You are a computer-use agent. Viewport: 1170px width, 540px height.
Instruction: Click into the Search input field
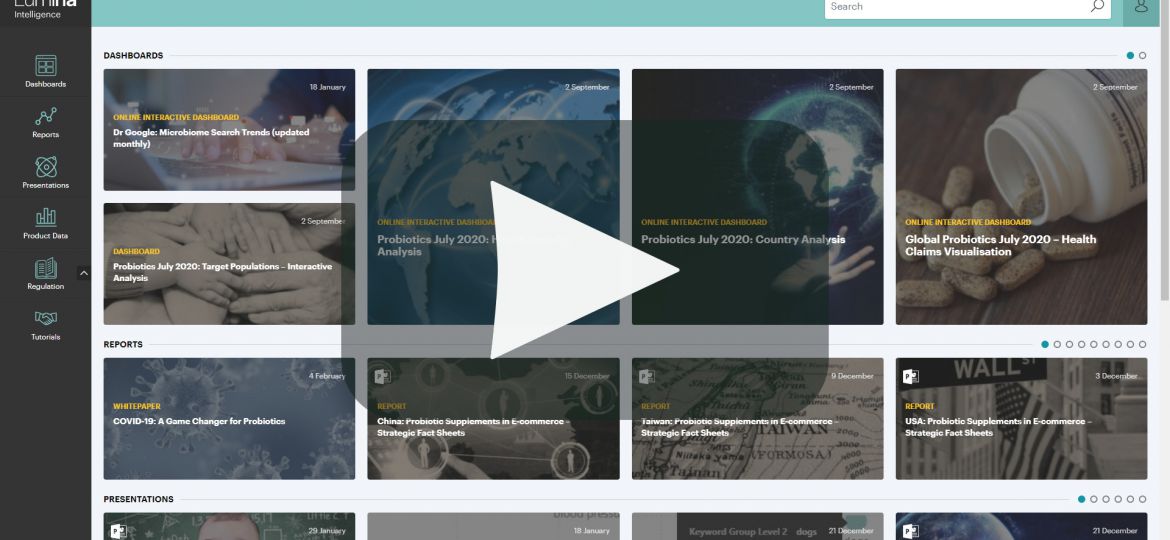(957, 7)
